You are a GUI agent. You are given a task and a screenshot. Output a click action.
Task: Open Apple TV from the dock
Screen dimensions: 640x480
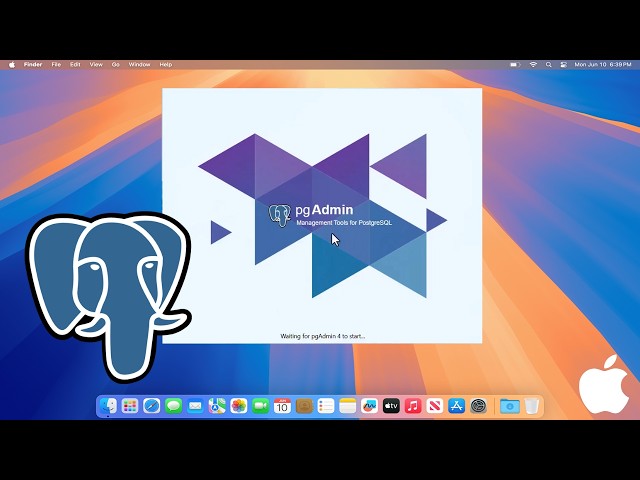tap(391, 406)
